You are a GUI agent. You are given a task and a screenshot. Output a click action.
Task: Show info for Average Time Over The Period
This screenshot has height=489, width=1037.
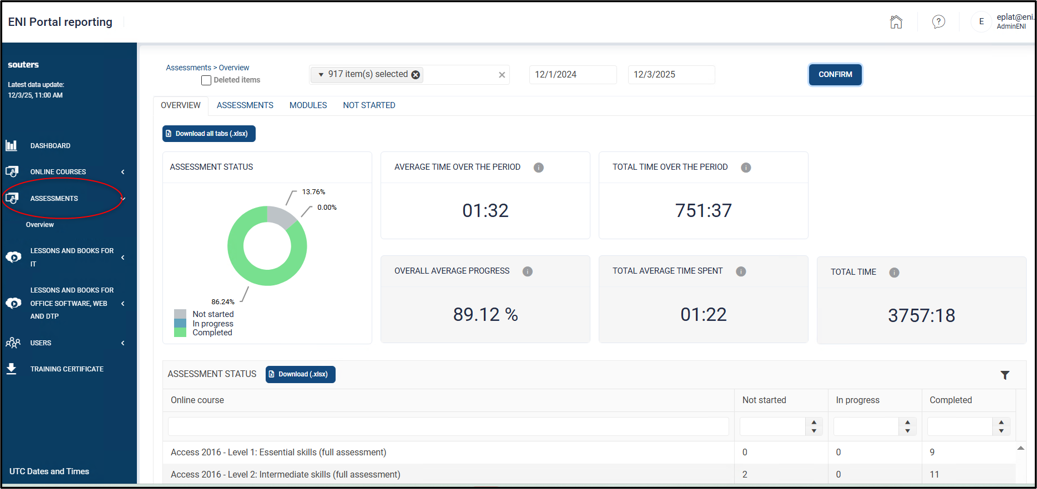[x=538, y=167]
